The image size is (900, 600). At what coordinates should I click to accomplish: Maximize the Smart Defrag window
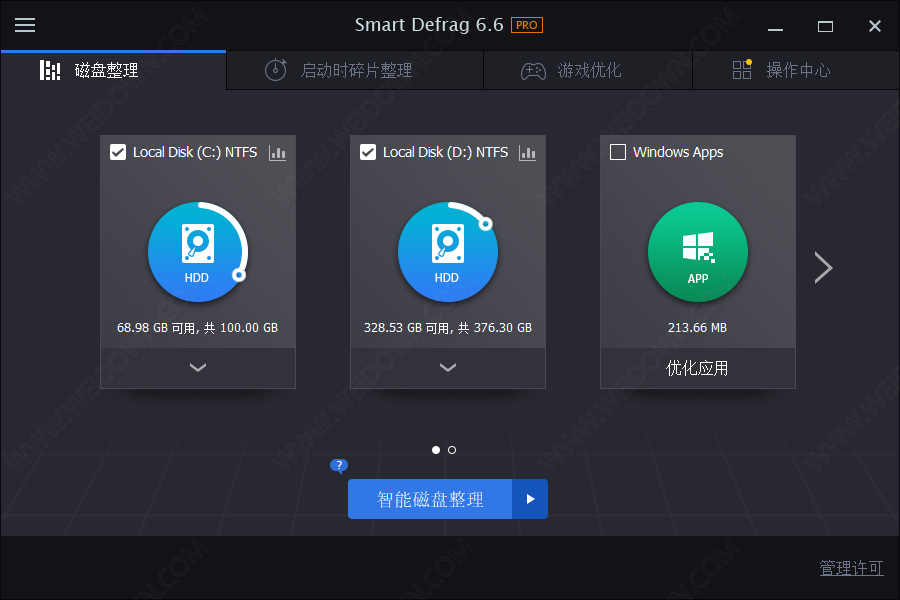click(x=825, y=26)
